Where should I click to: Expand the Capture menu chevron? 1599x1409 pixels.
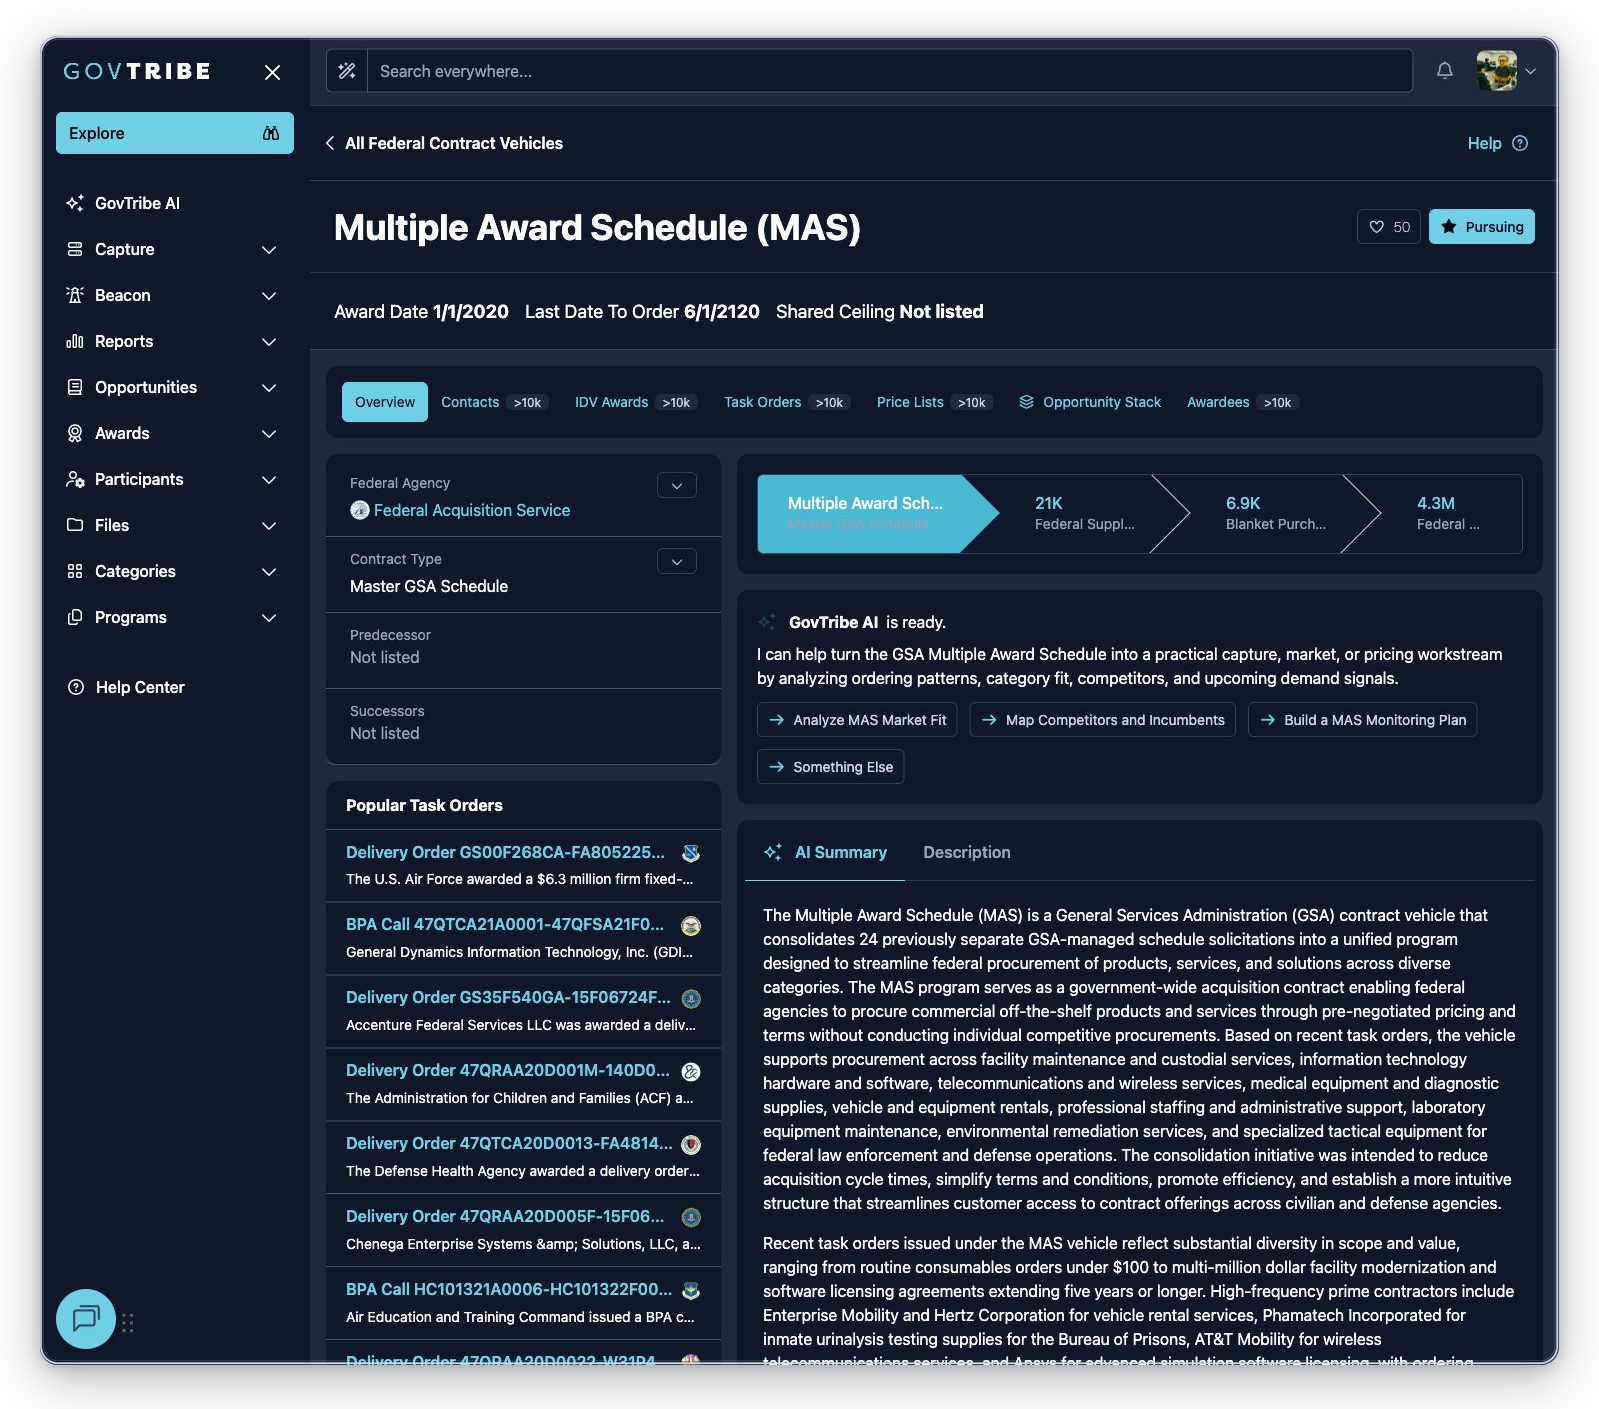click(269, 249)
